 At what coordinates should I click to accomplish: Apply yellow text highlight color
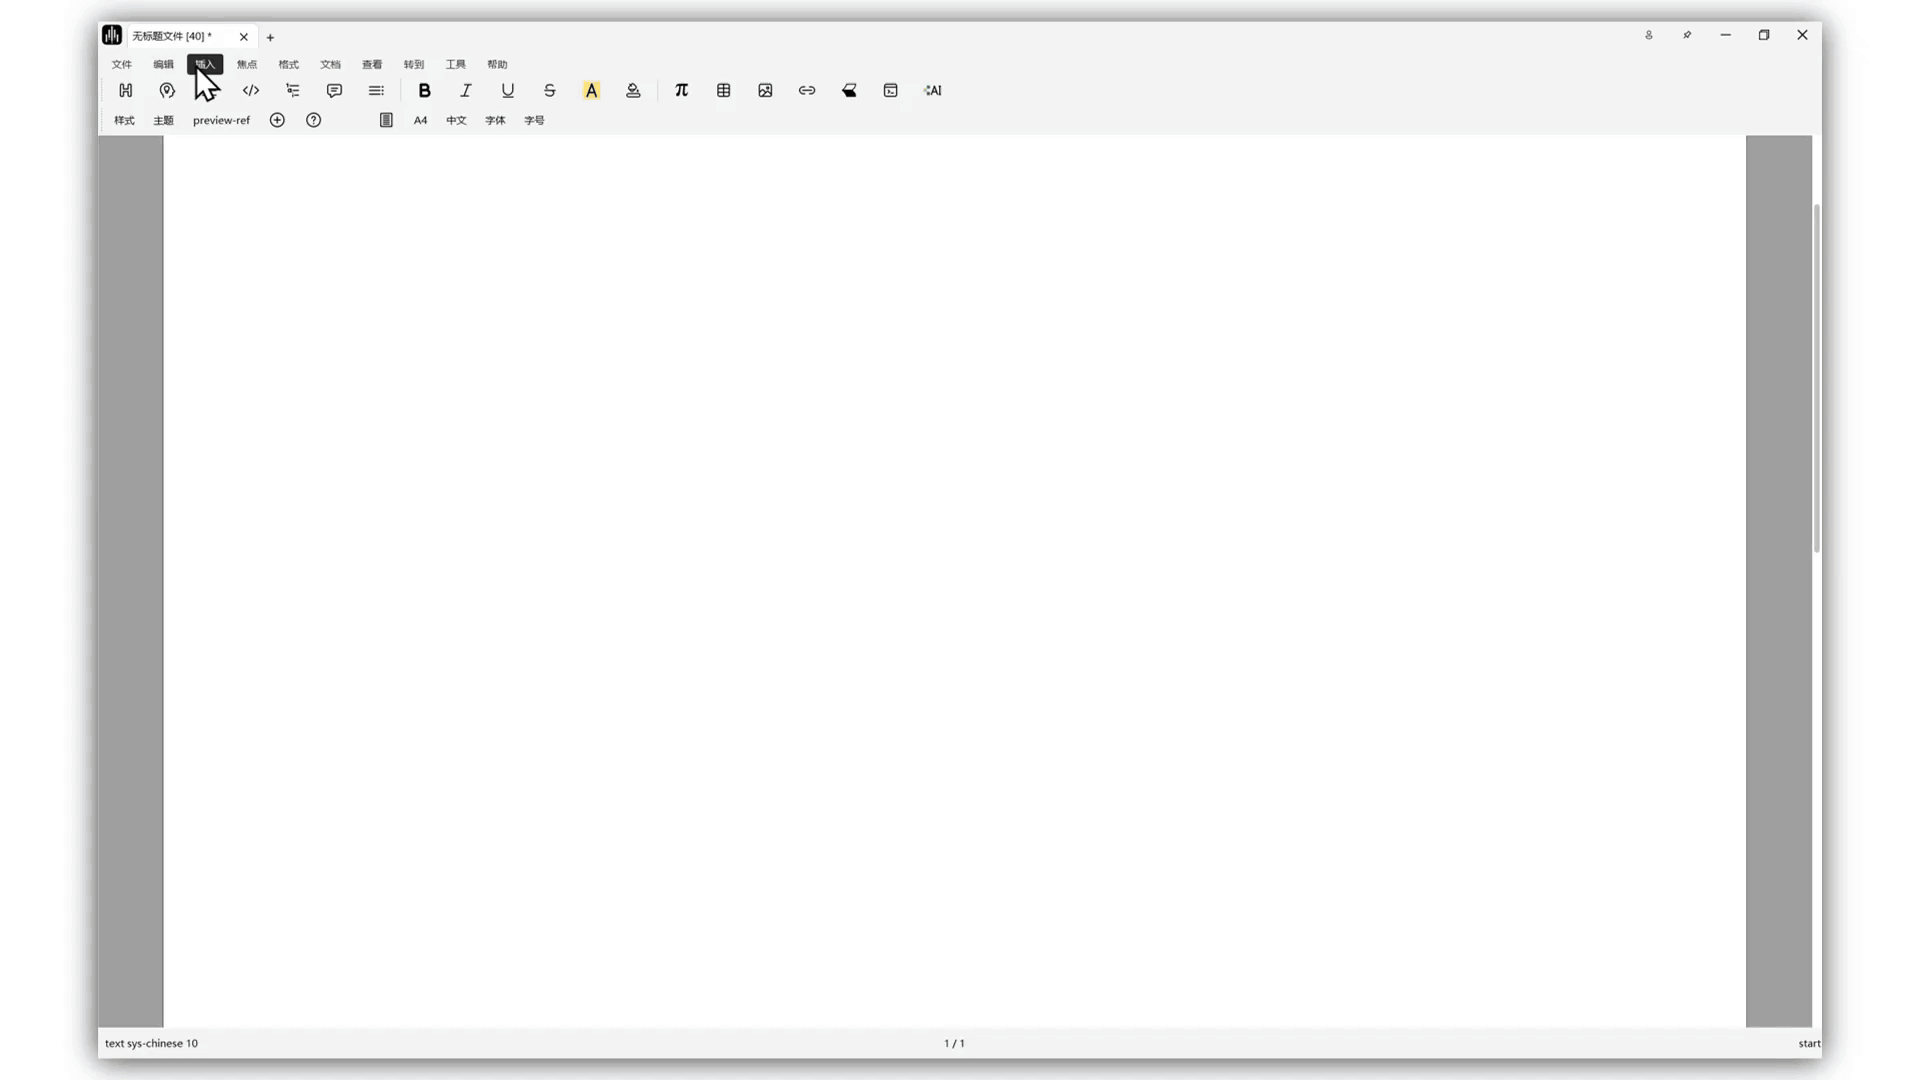click(x=591, y=90)
